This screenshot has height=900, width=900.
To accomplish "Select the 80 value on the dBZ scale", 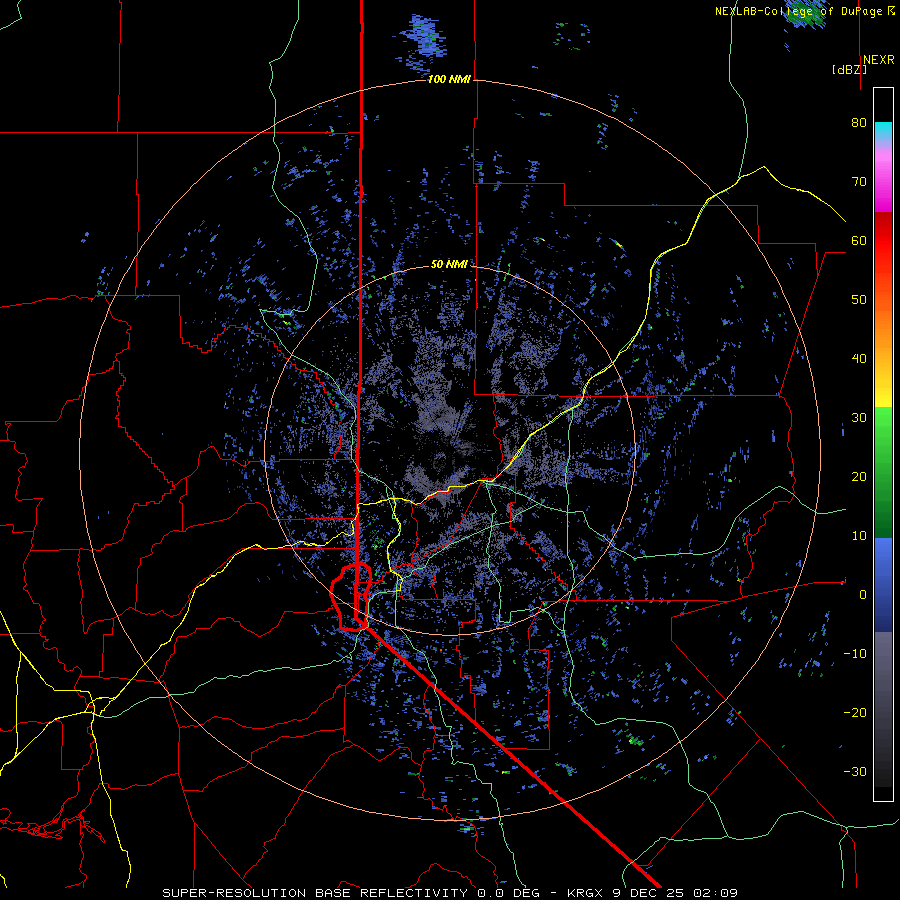I will tap(859, 123).
